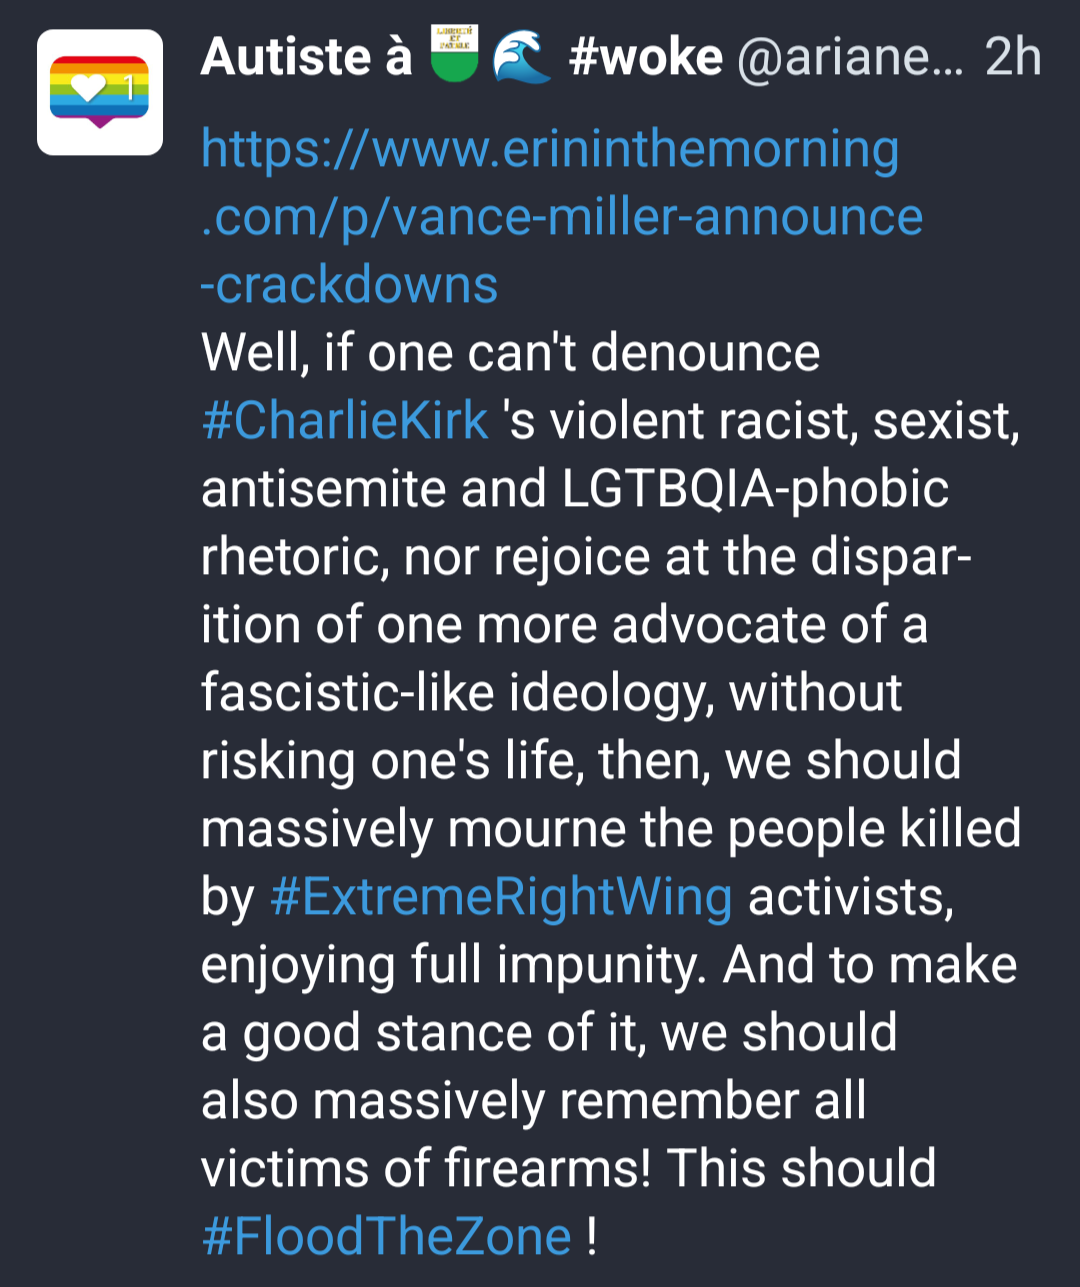Screen dimensions: 1080x1287
Task: Open the #ExtremeRightWing hashtag
Action: click(x=501, y=897)
